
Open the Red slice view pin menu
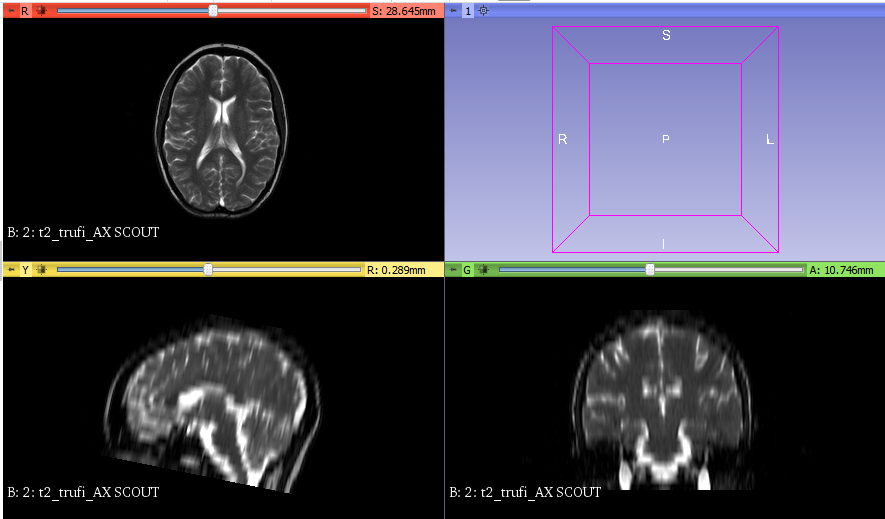(x=11, y=11)
